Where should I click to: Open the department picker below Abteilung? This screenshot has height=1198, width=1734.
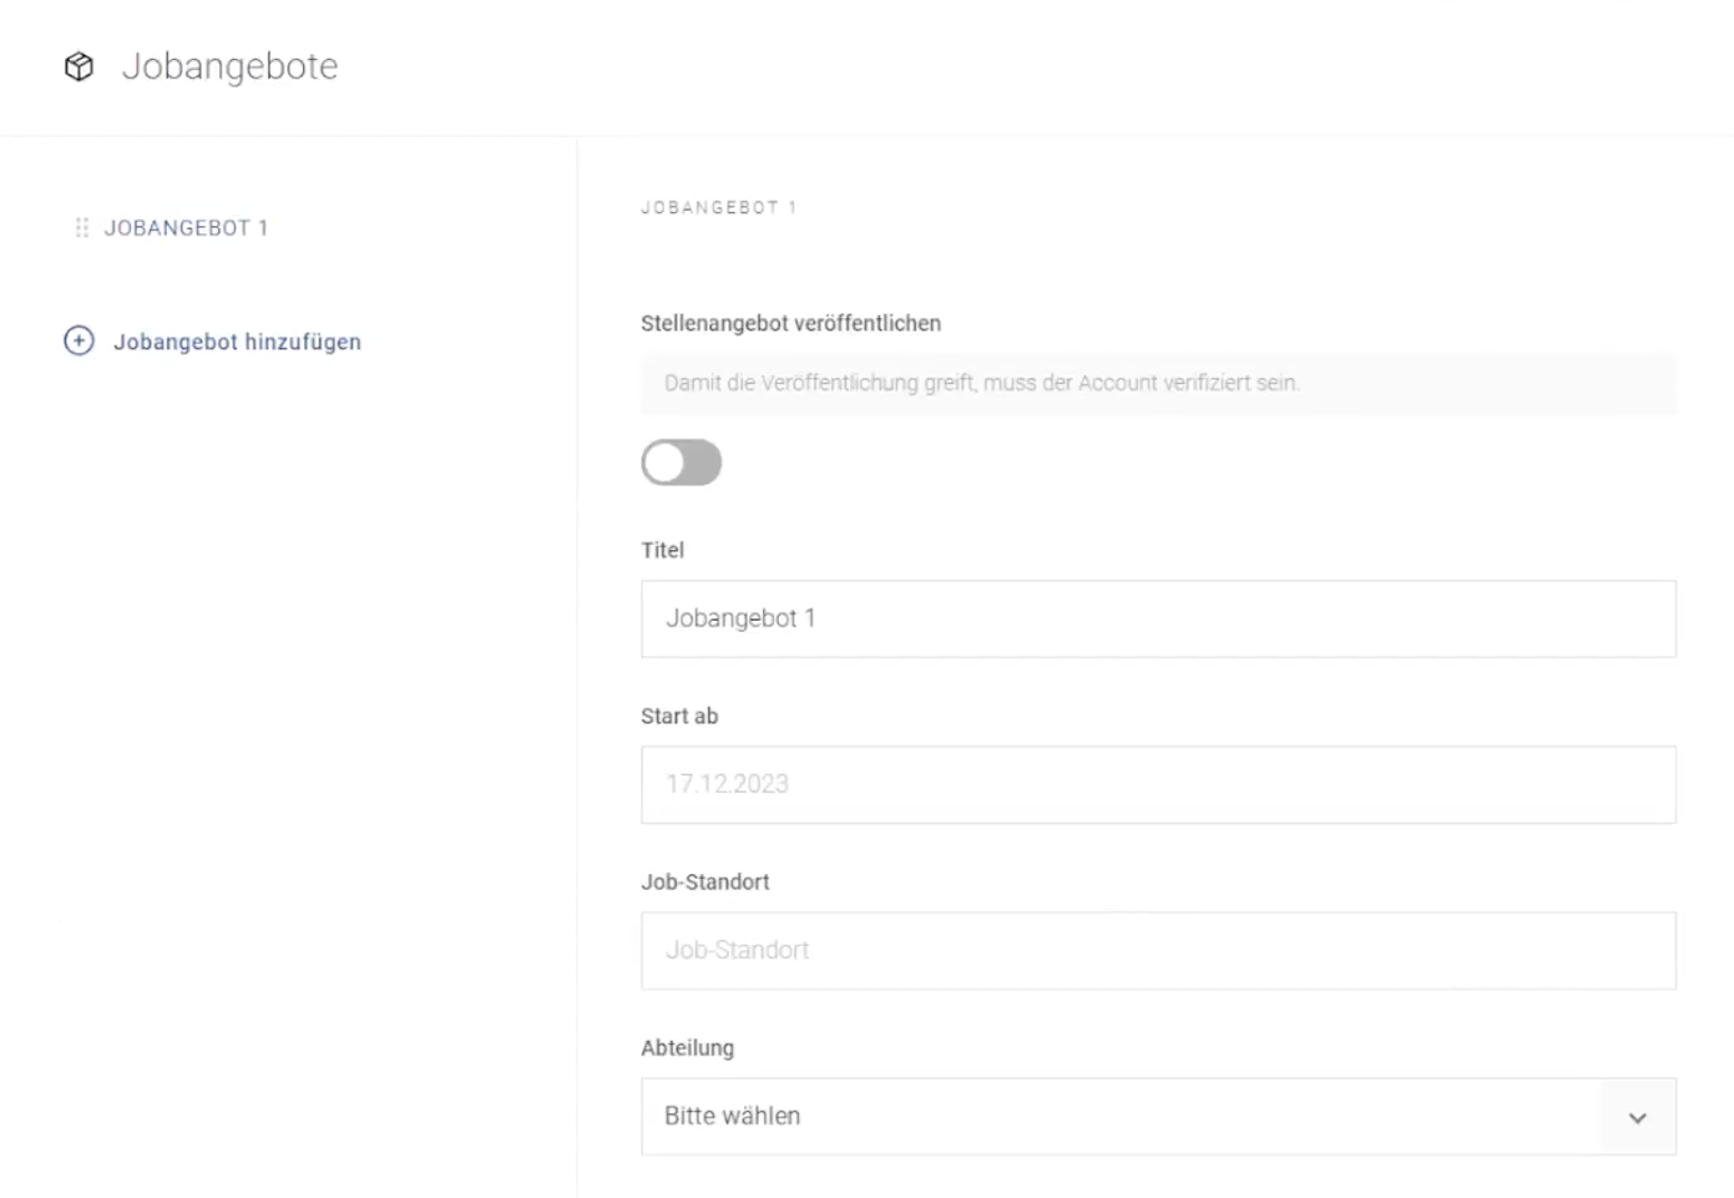tap(1158, 1117)
